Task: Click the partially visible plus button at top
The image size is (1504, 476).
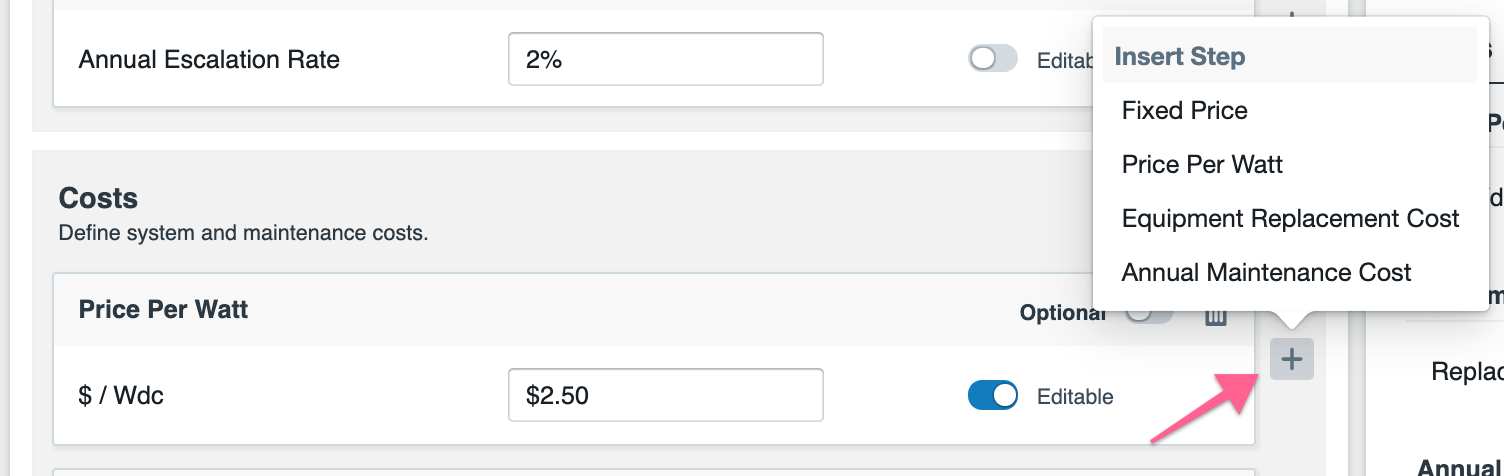Action: point(1291,10)
